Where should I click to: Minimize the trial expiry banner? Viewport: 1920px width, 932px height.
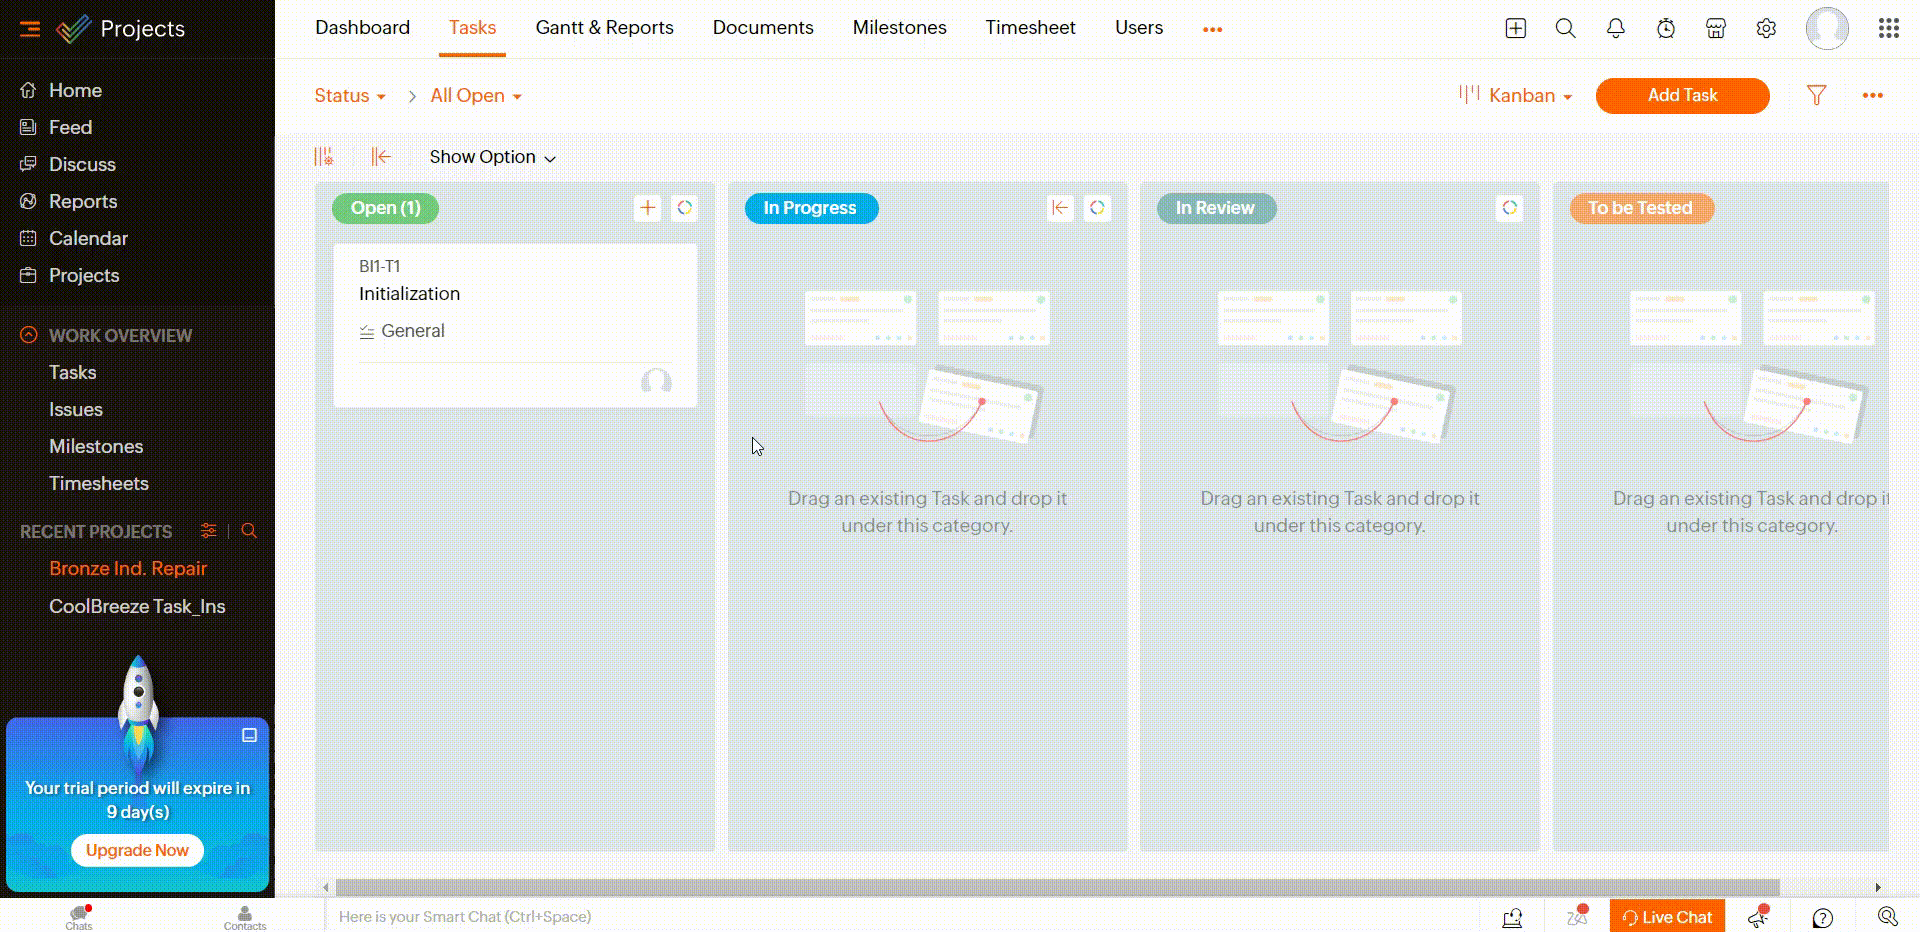click(249, 735)
